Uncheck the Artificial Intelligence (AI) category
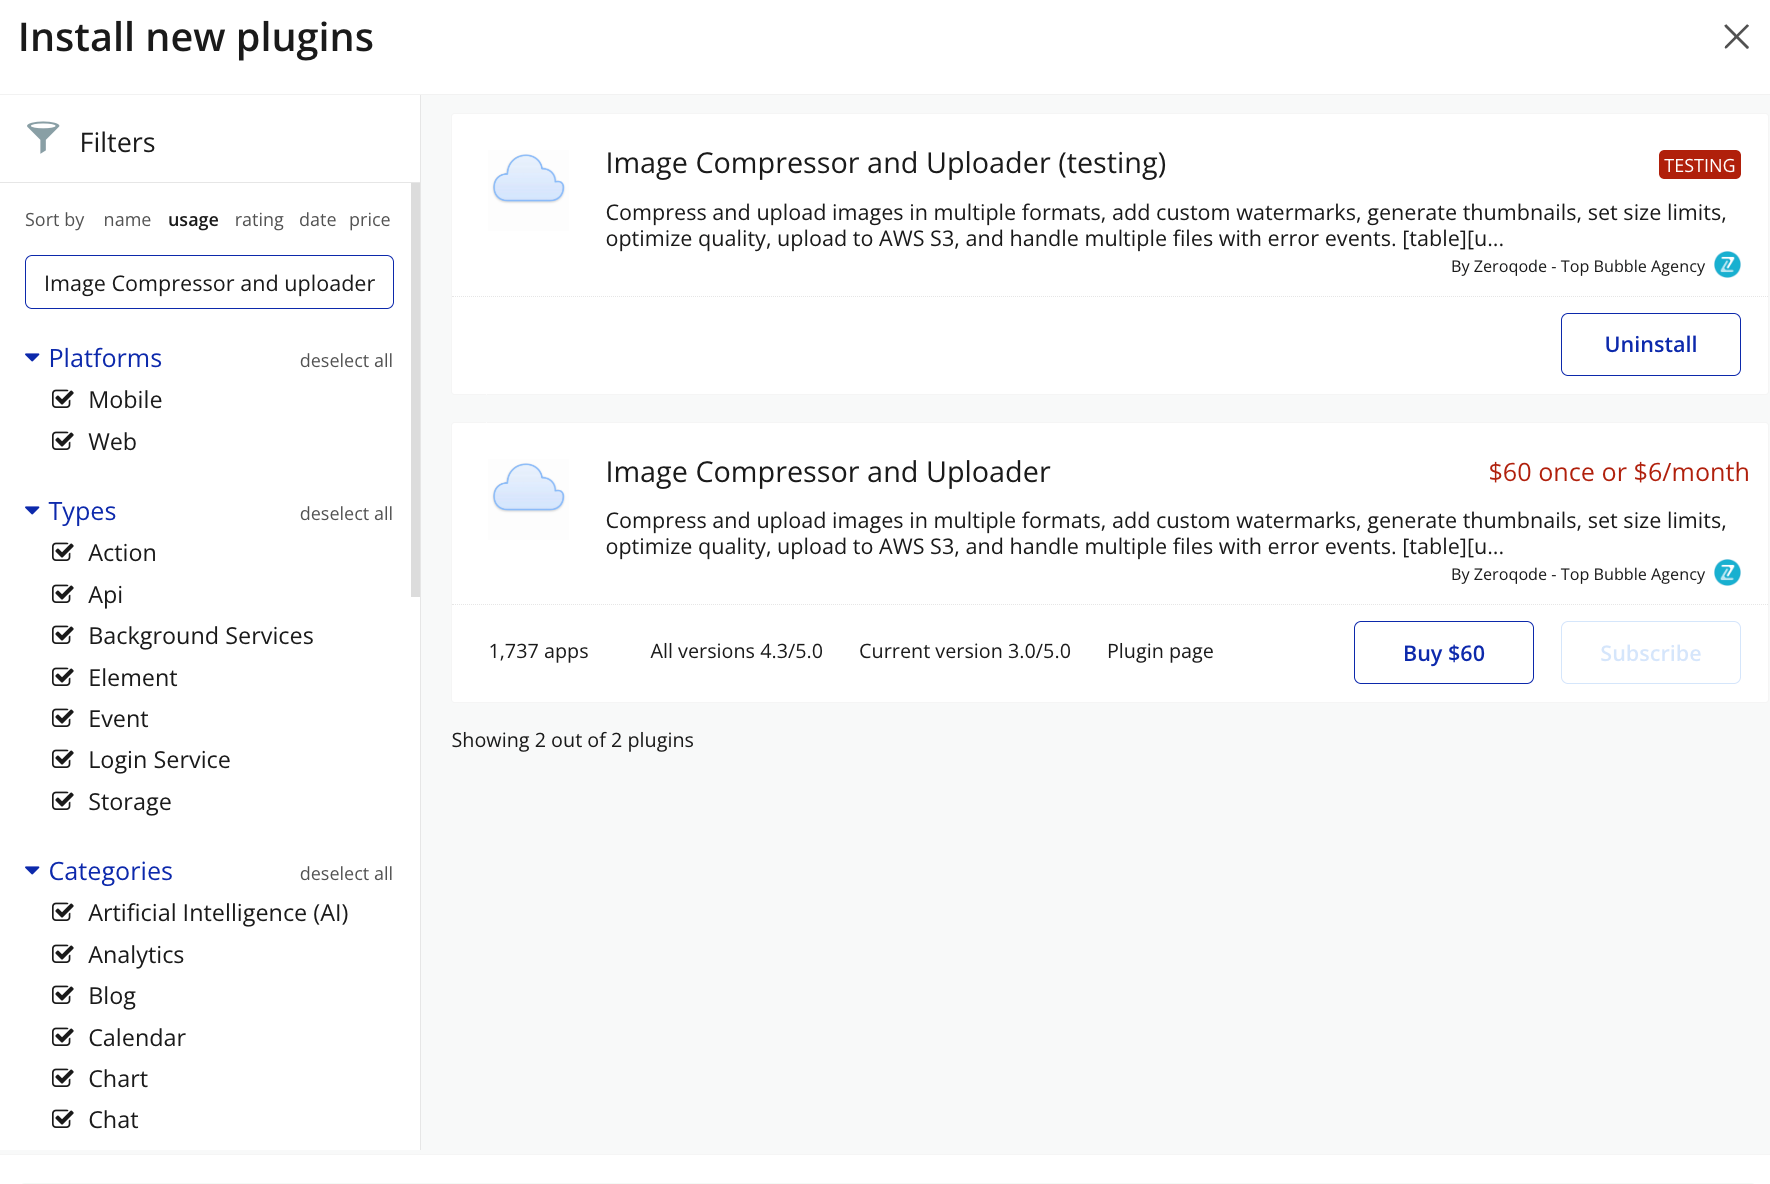The width and height of the screenshot is (1770, 1184). tap(63, 913)
